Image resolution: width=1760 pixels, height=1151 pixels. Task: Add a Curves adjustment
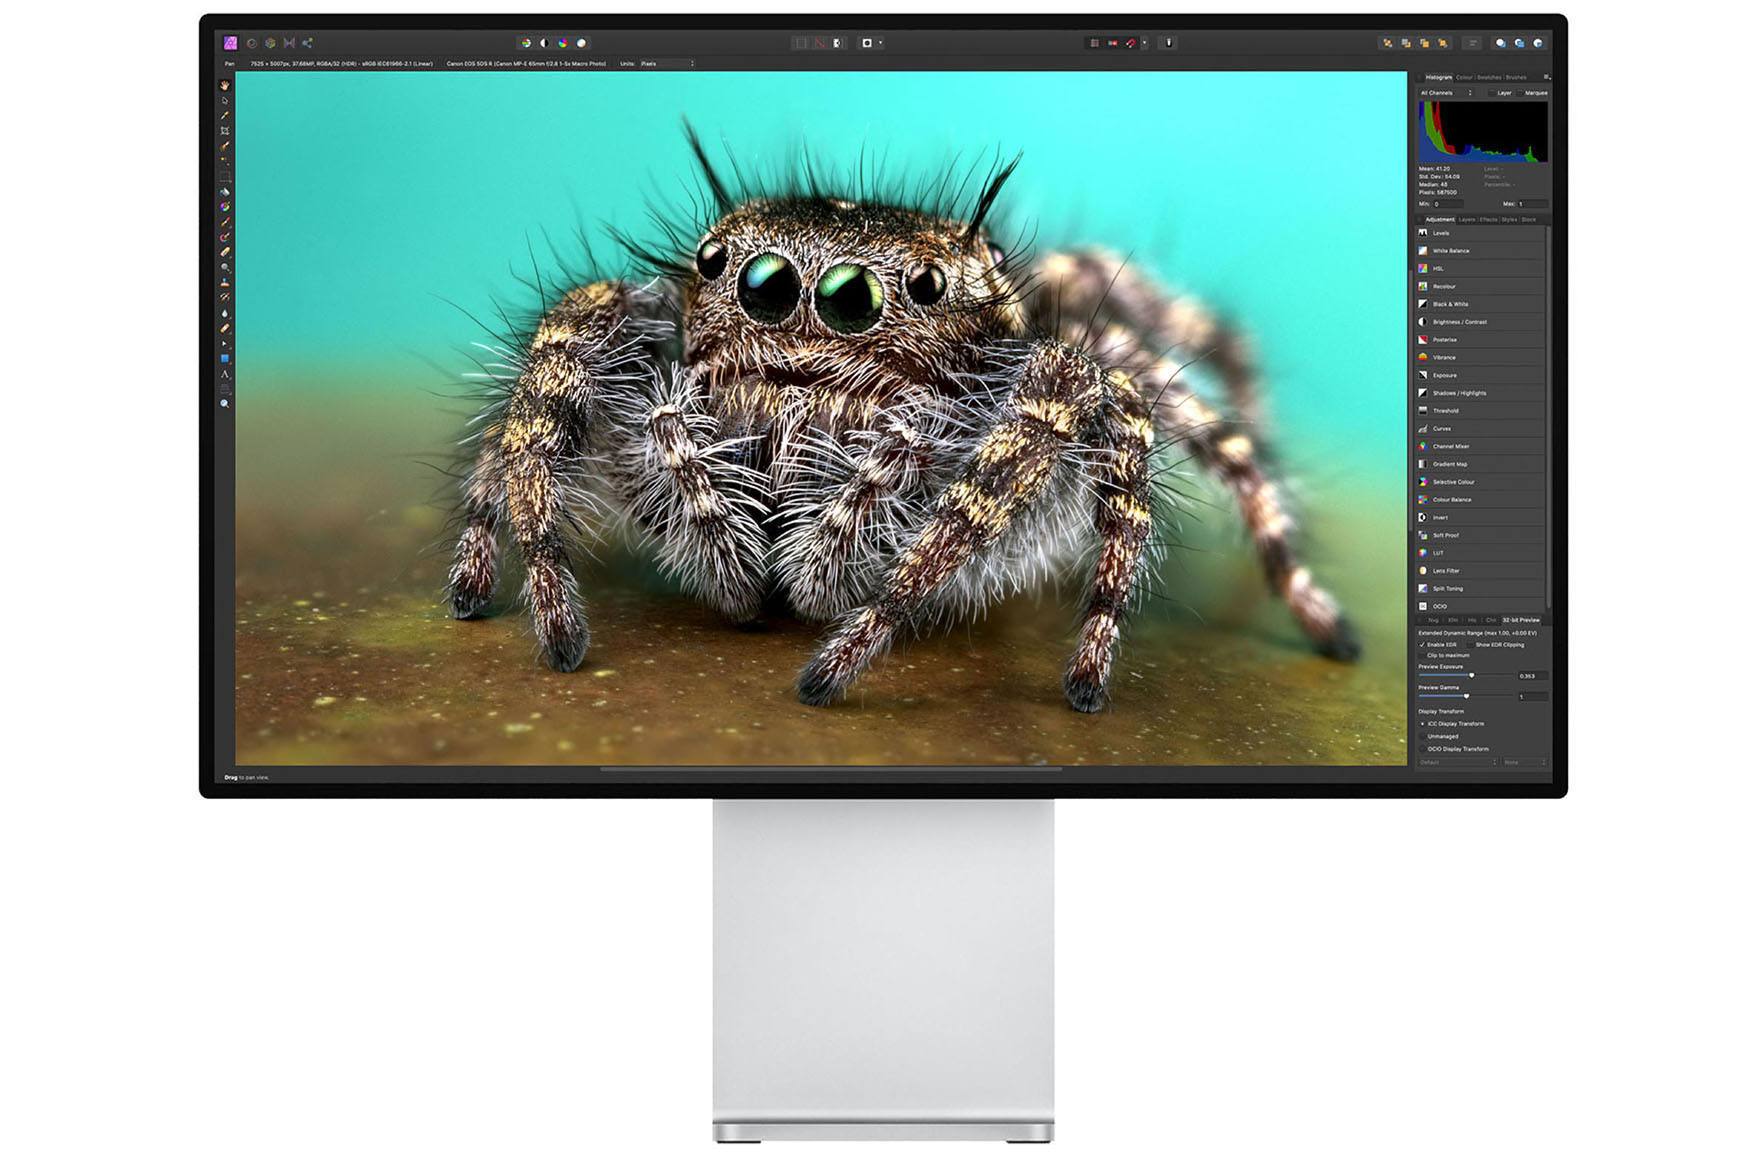coord(1441,429)
